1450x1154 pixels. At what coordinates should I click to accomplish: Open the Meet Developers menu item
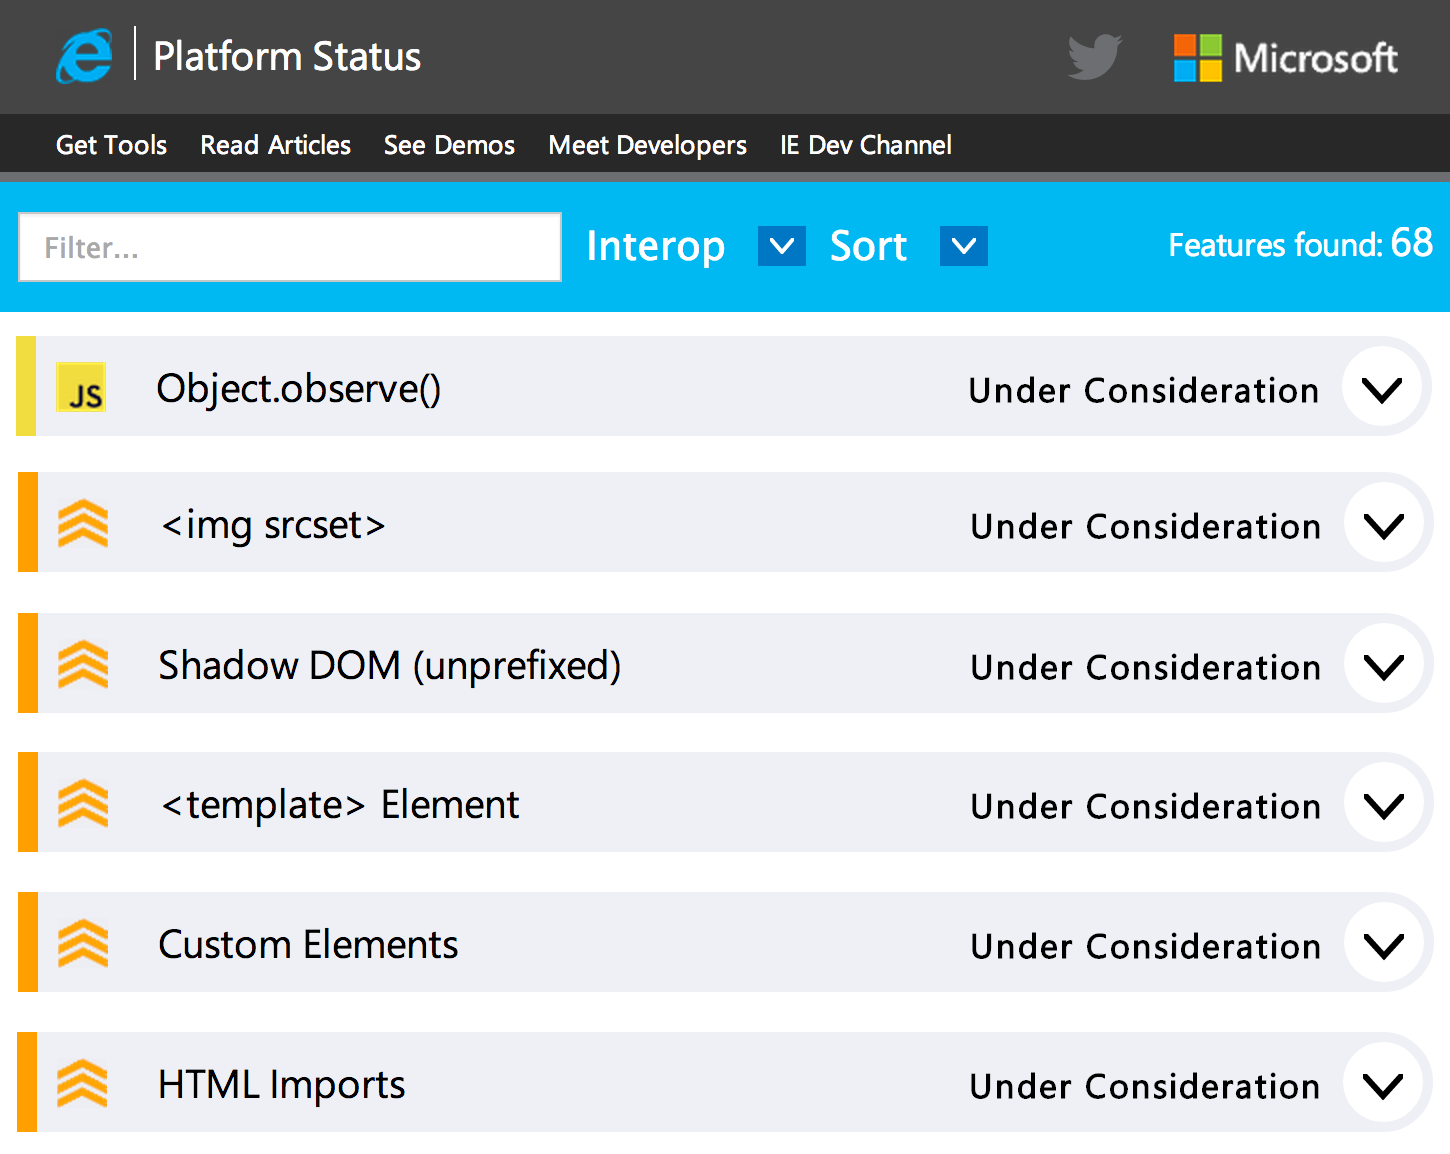click(647, 145)
